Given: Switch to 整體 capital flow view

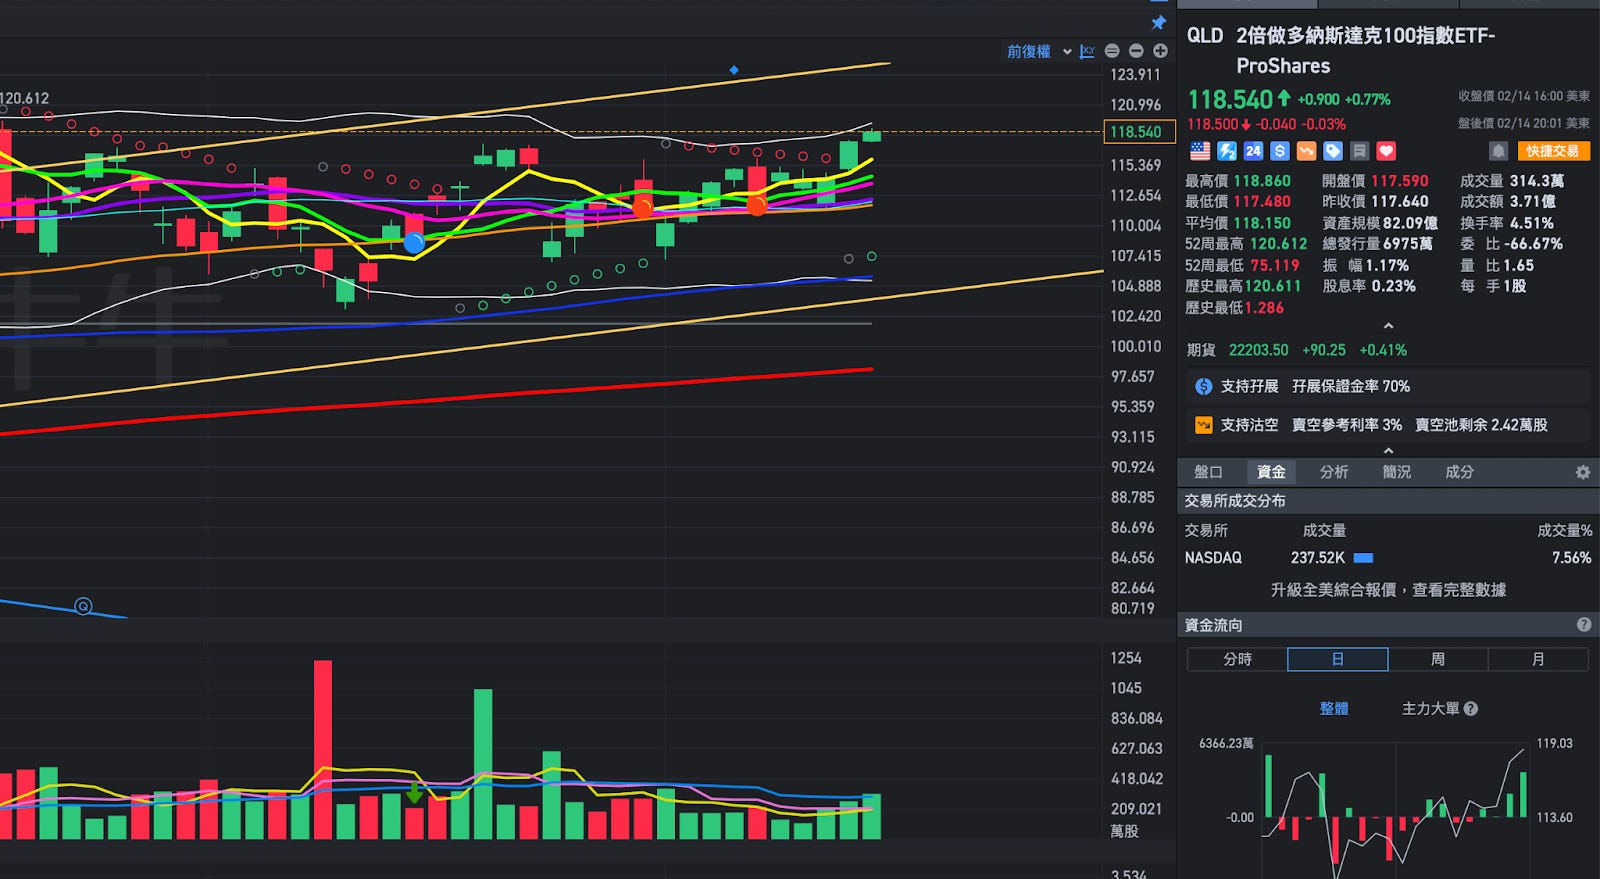Looking at the screenshot, I should coord(1334,709).
